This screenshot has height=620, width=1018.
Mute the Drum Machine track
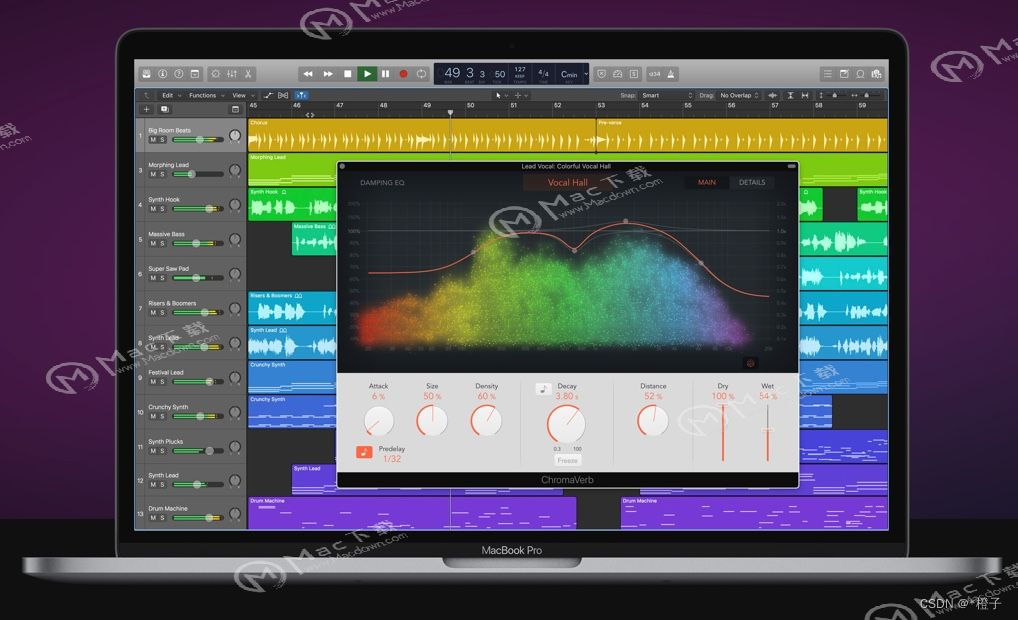[x=153, y=517]
